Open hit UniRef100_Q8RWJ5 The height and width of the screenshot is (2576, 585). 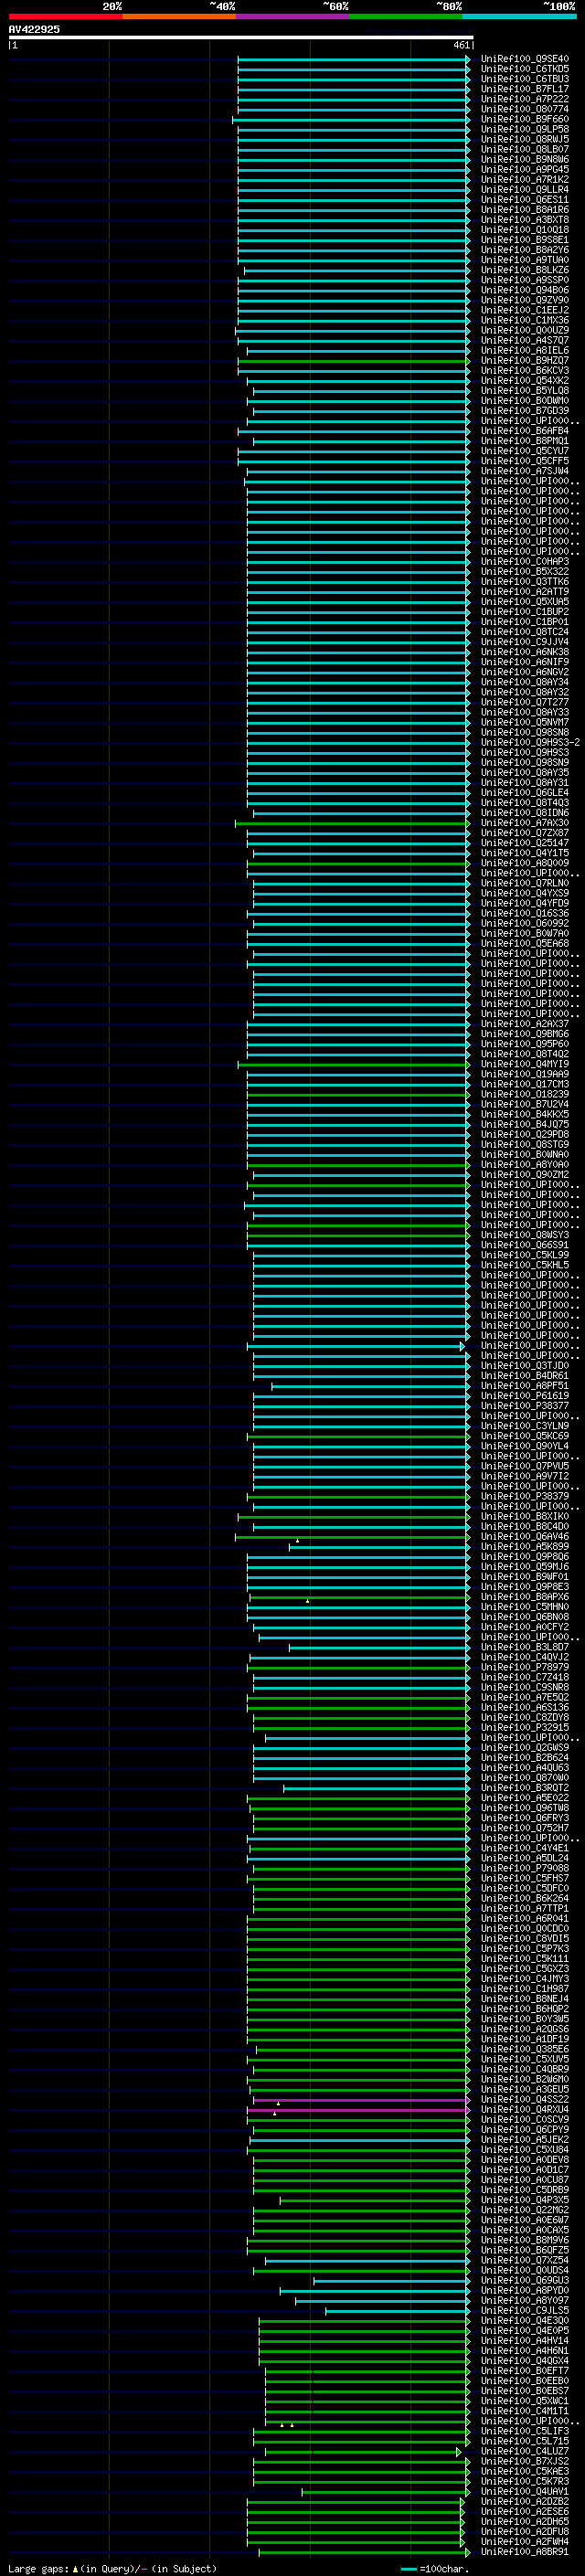[524, 139]
